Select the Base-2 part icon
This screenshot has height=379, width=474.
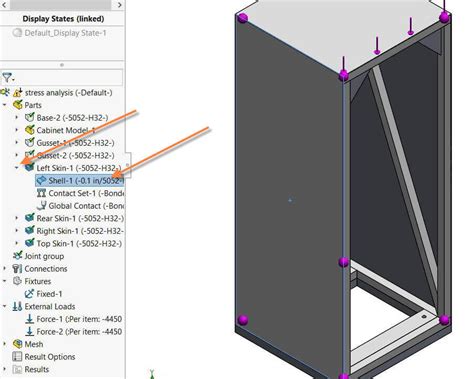(x=29, y=117)
